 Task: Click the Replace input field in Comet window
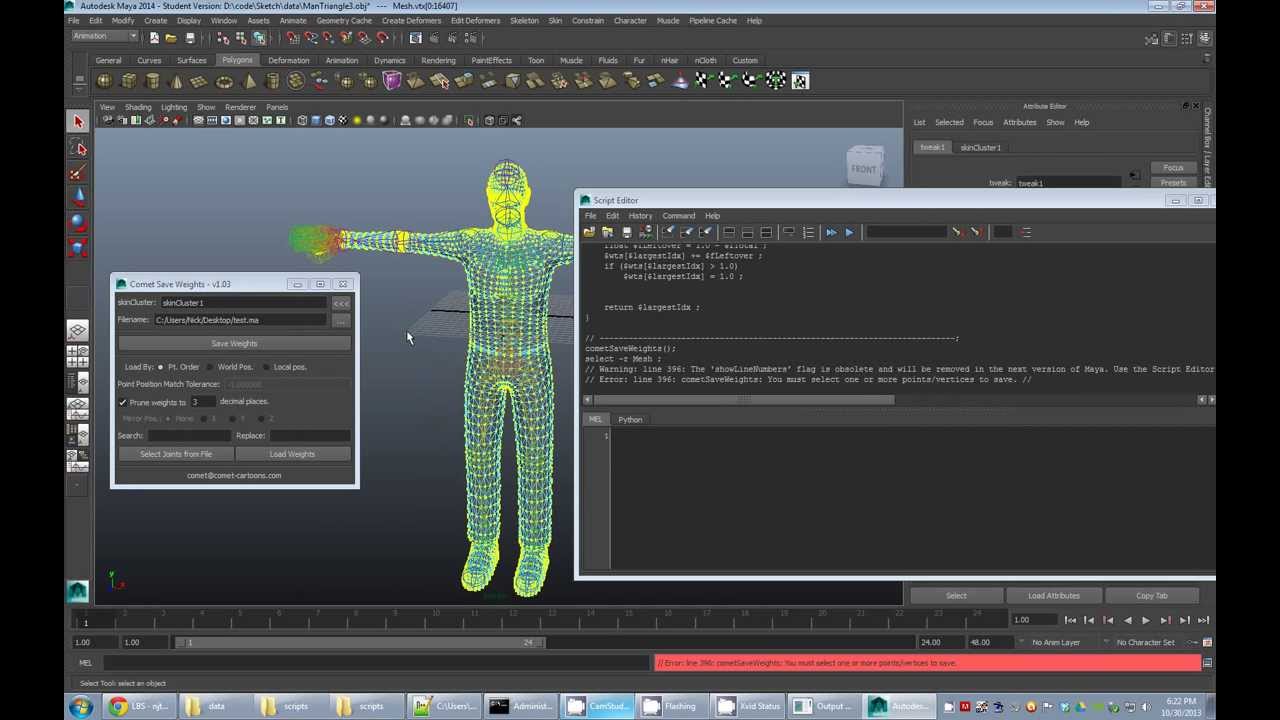click(x=309, y=436)
